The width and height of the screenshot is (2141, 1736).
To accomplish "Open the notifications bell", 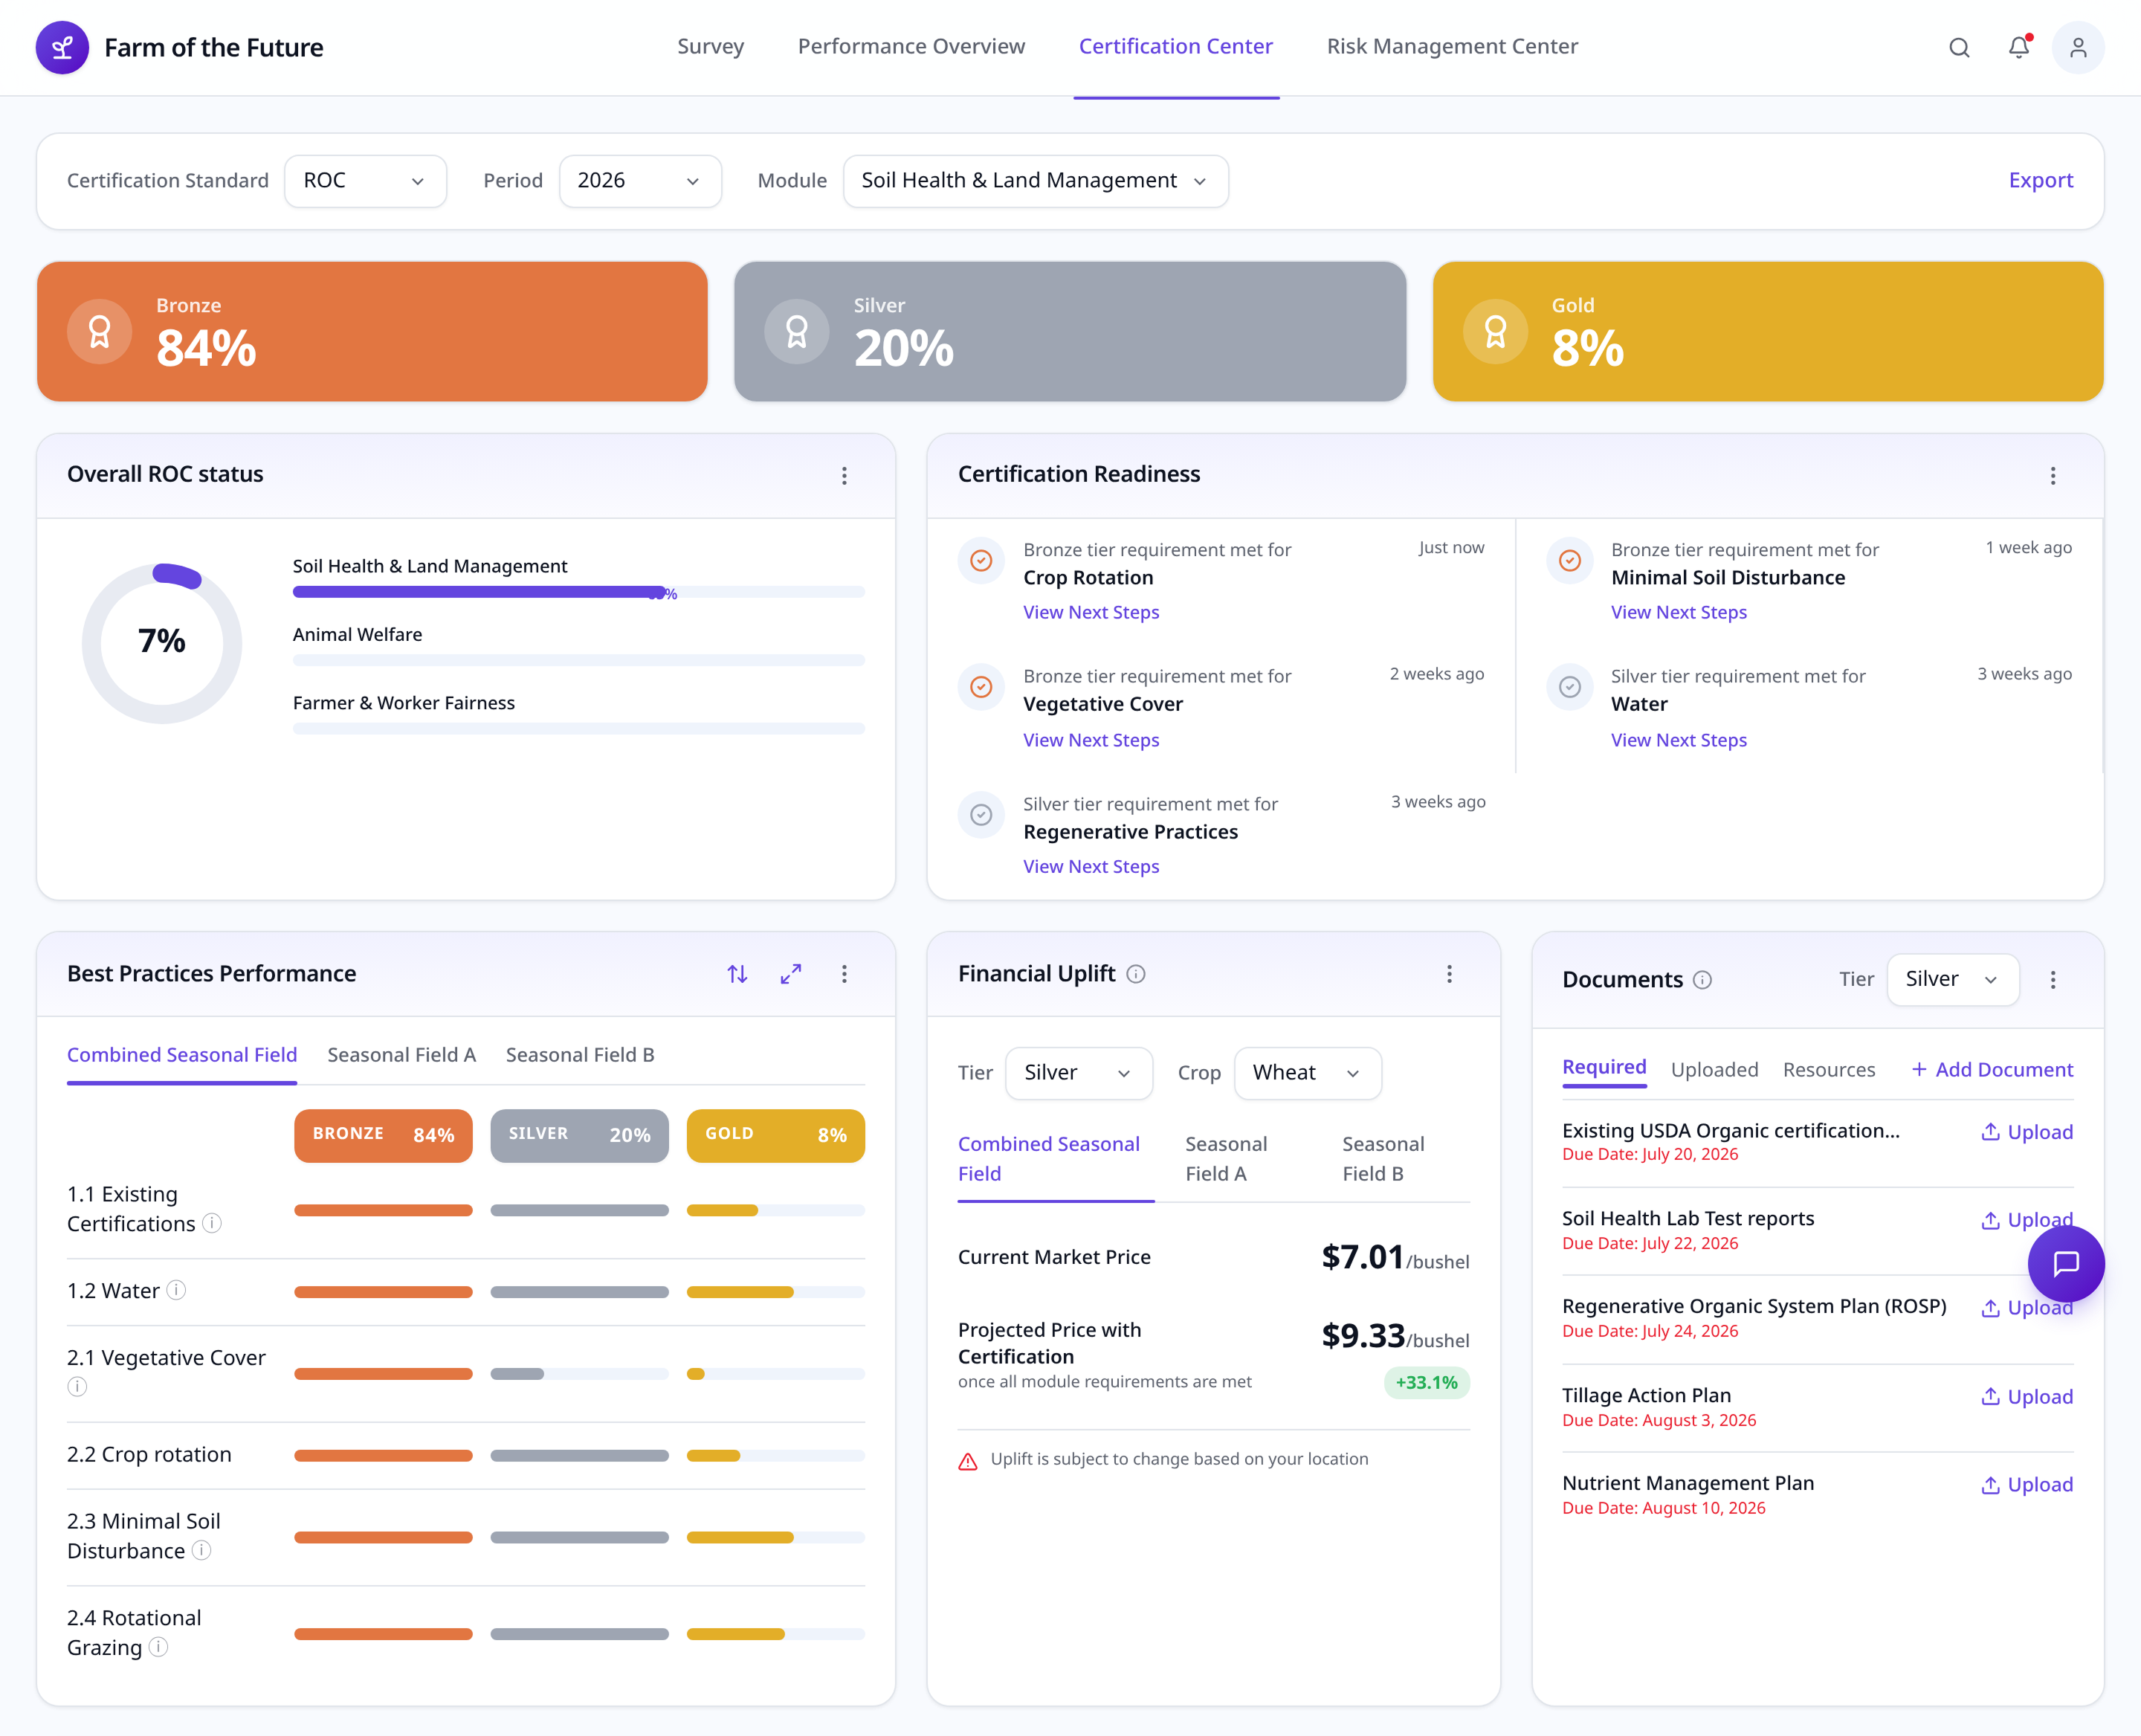I will pyautogui.click(x=2019, y=47).
